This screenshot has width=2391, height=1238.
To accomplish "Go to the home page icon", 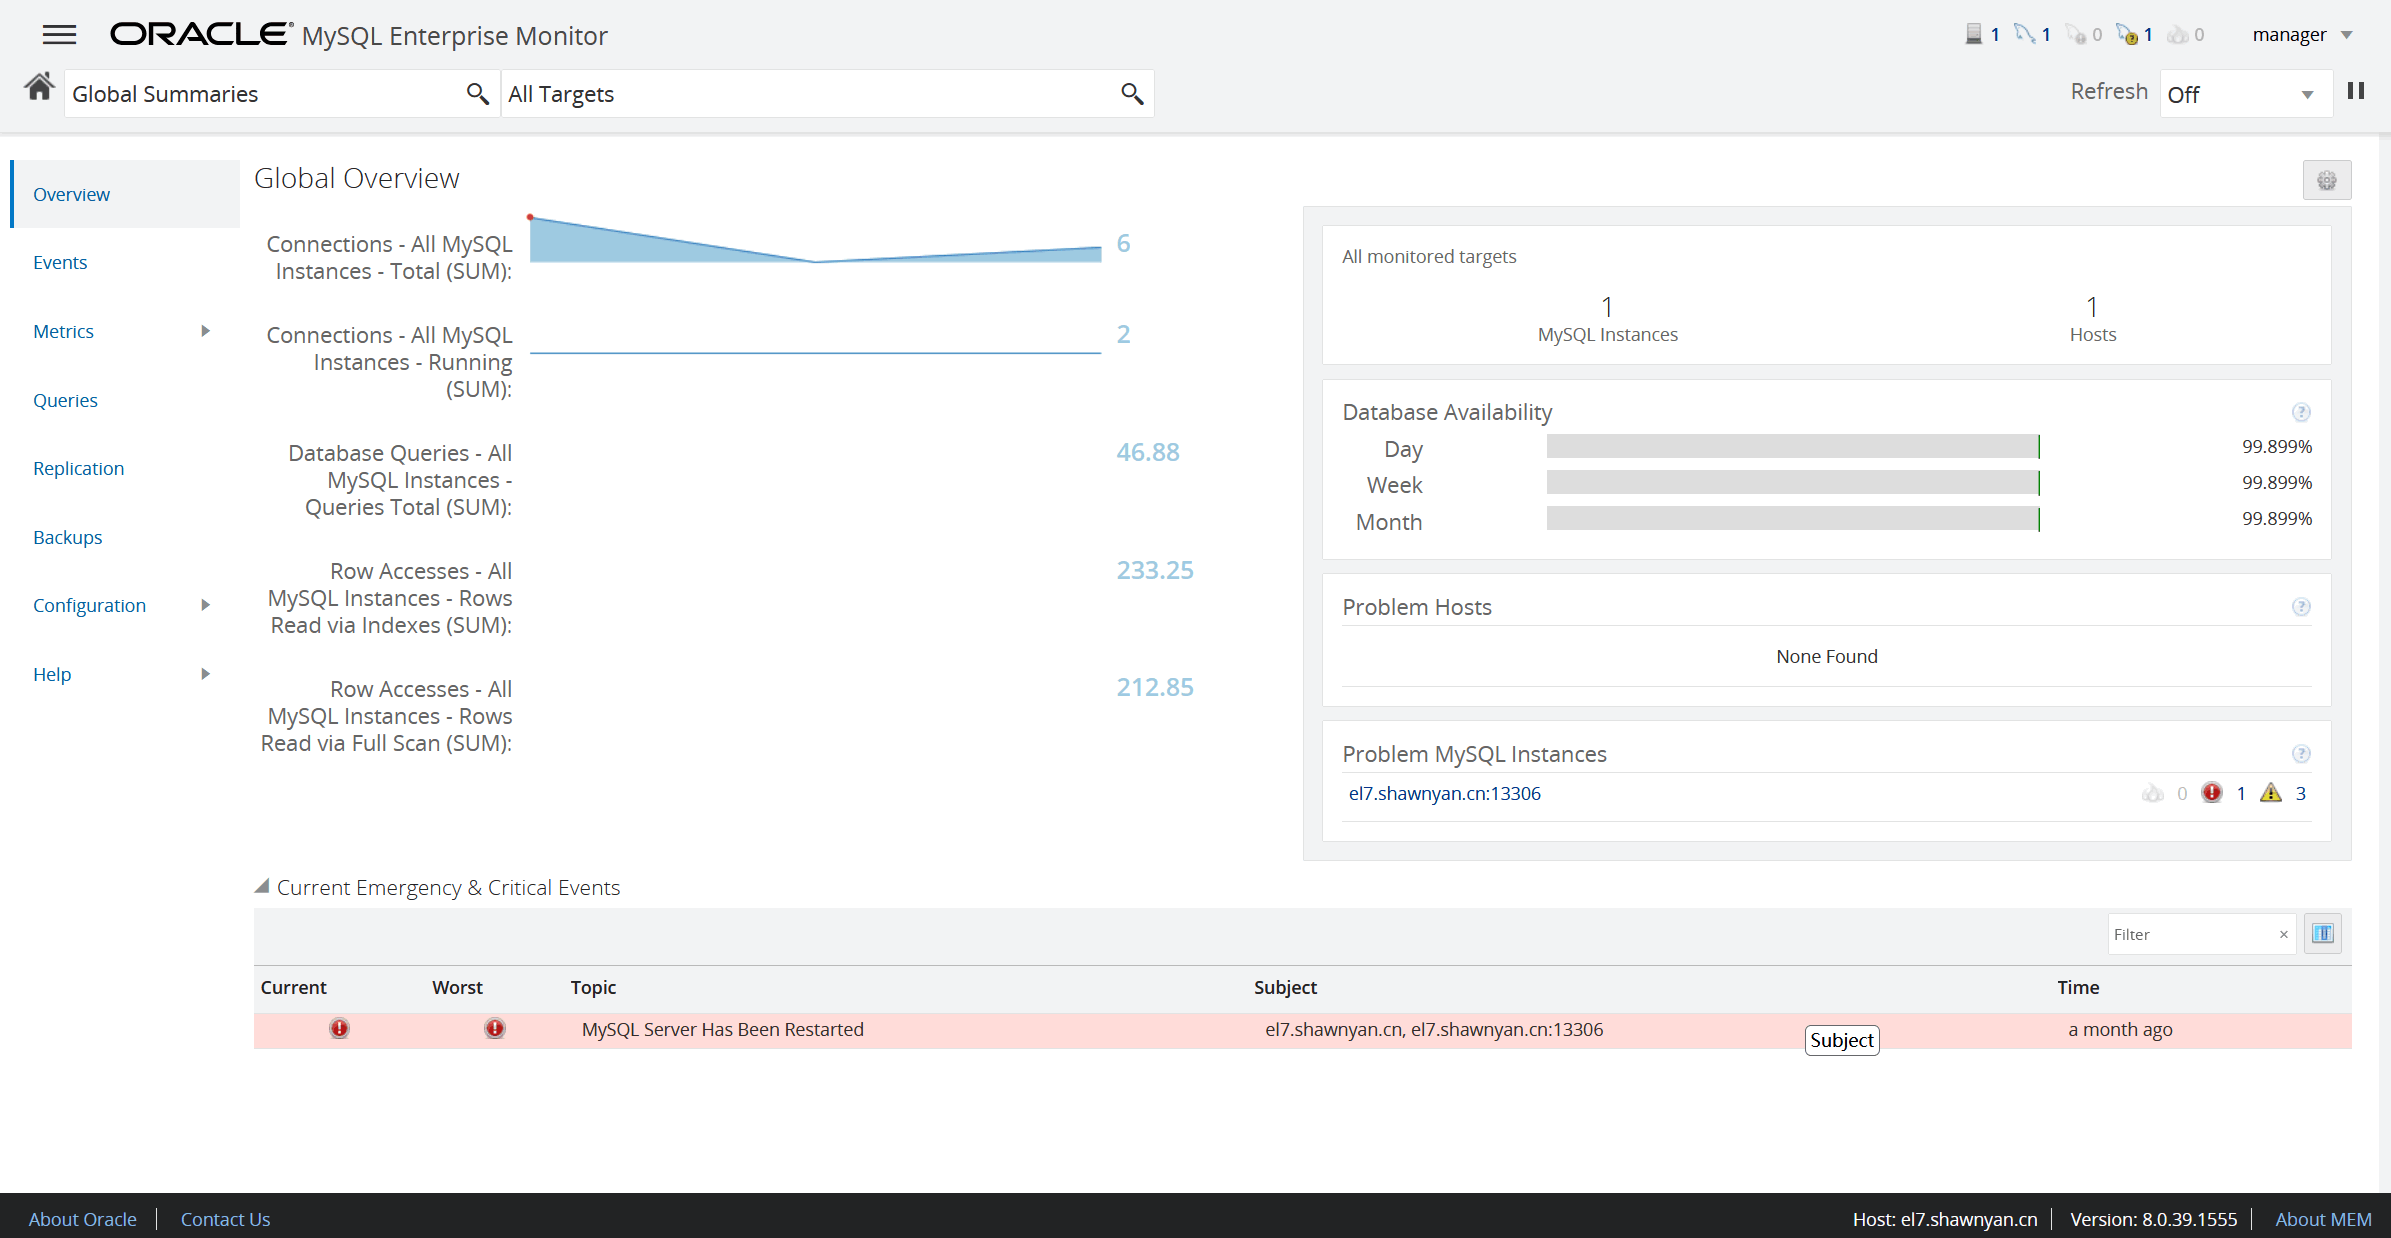I will (x=39, y=87).
